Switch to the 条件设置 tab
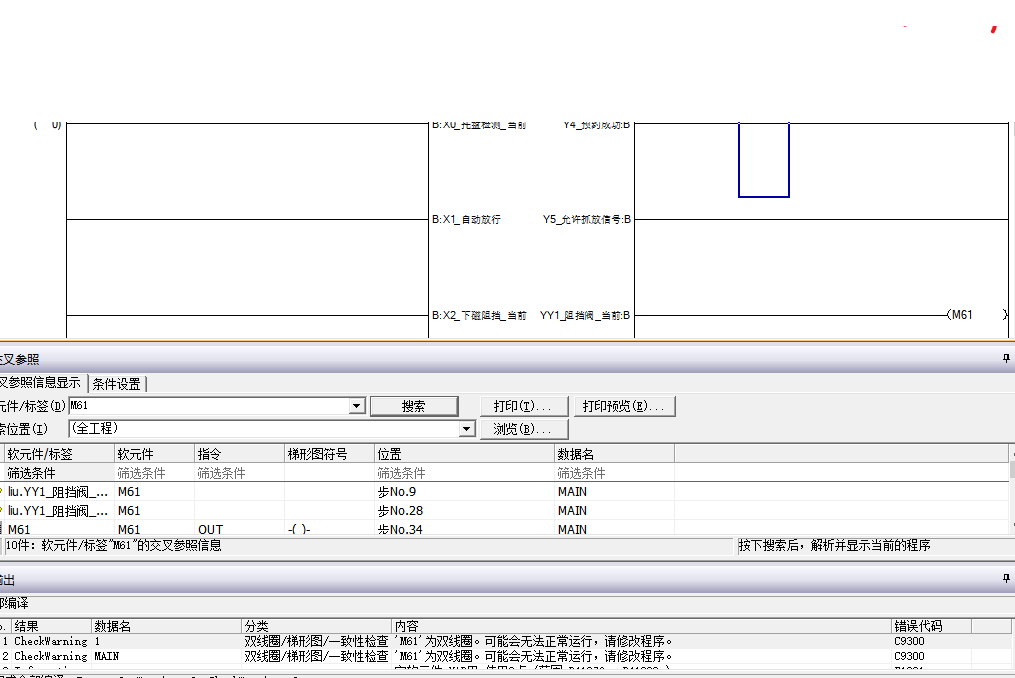This screenshot has width=1015, height=678. [117, 383]
